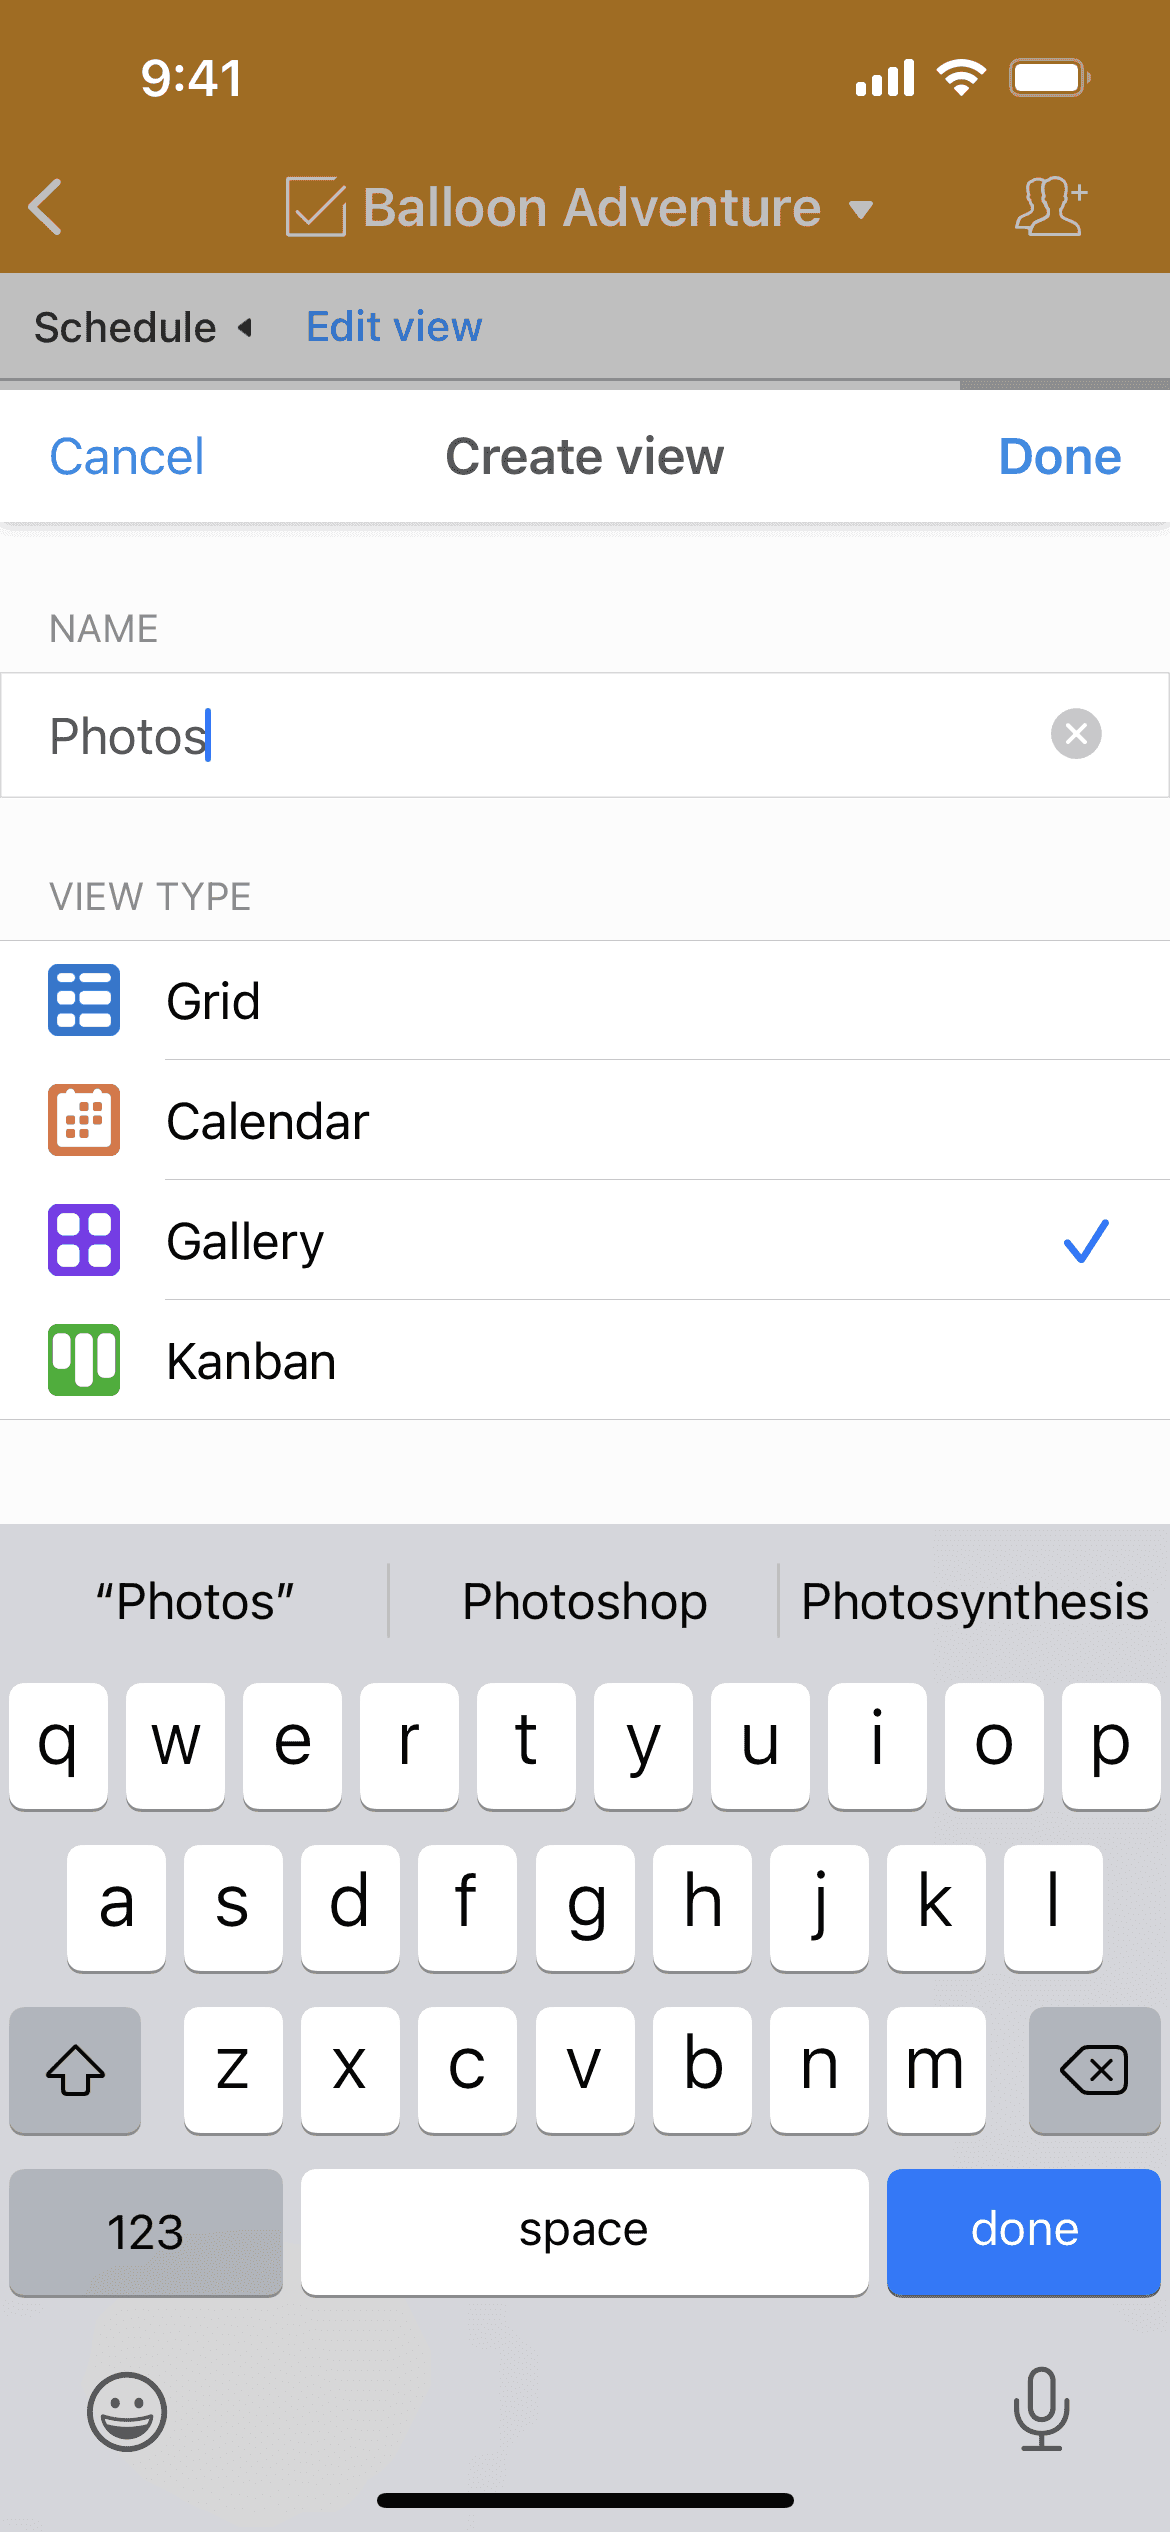Viewport: 1170px width, 2532px height.
Task: Tap the Edit view link
Action: pos(394,327)
